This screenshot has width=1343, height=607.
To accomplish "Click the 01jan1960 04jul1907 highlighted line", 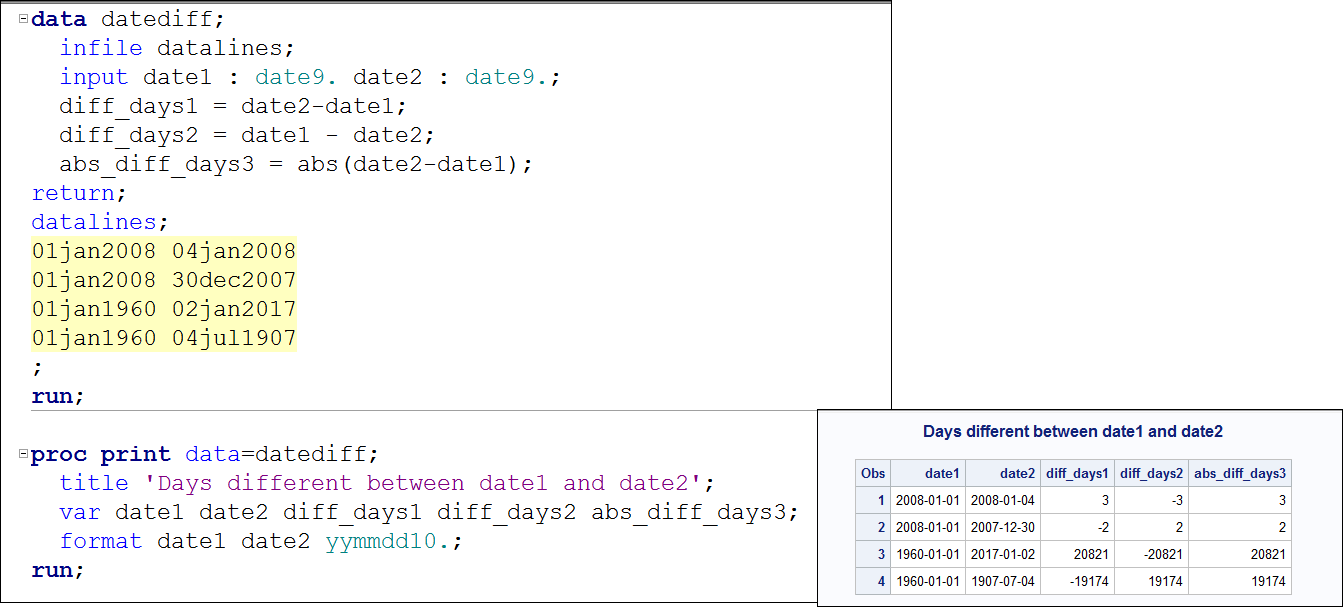I will click(162, 337).
